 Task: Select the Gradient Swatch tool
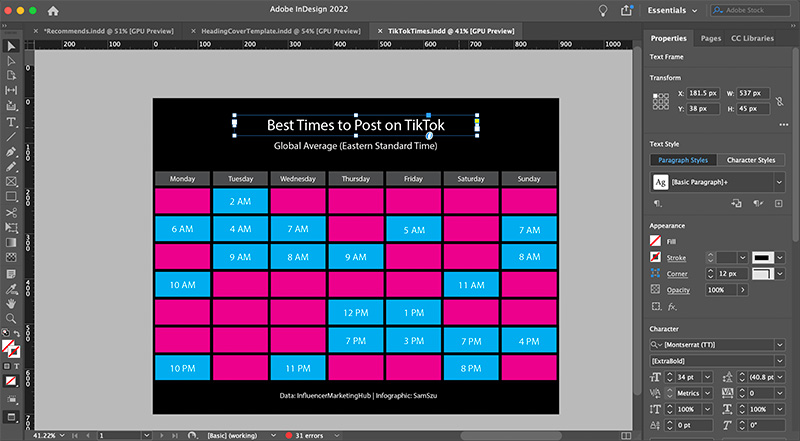tap(11, 242)
